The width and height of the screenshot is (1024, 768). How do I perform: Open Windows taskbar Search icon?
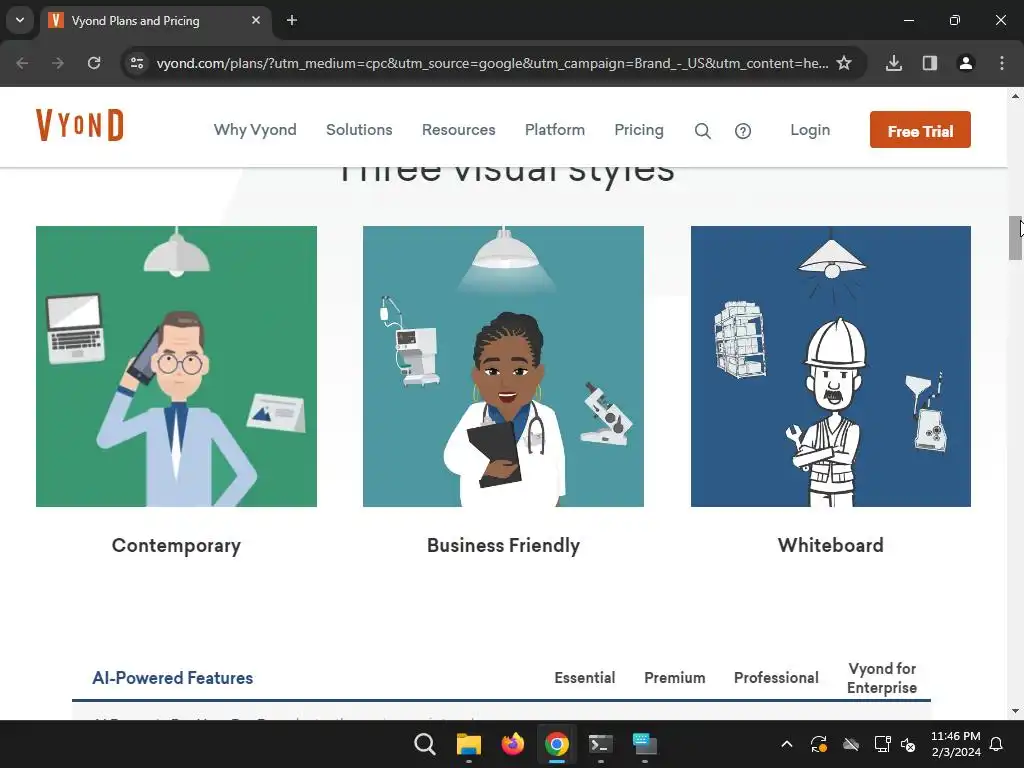point(424,744)
